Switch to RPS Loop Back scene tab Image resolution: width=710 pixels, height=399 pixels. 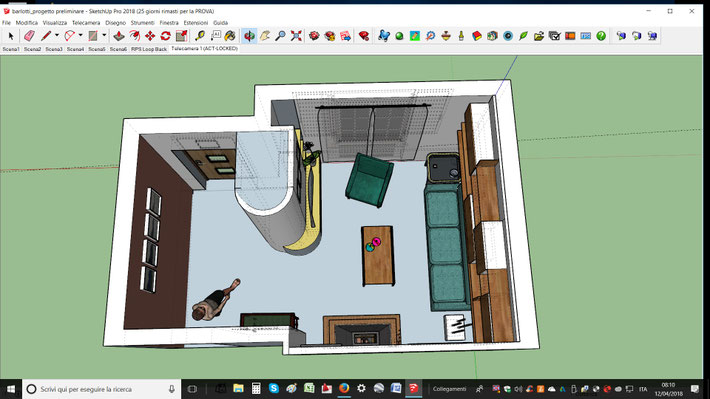[149, 49]
